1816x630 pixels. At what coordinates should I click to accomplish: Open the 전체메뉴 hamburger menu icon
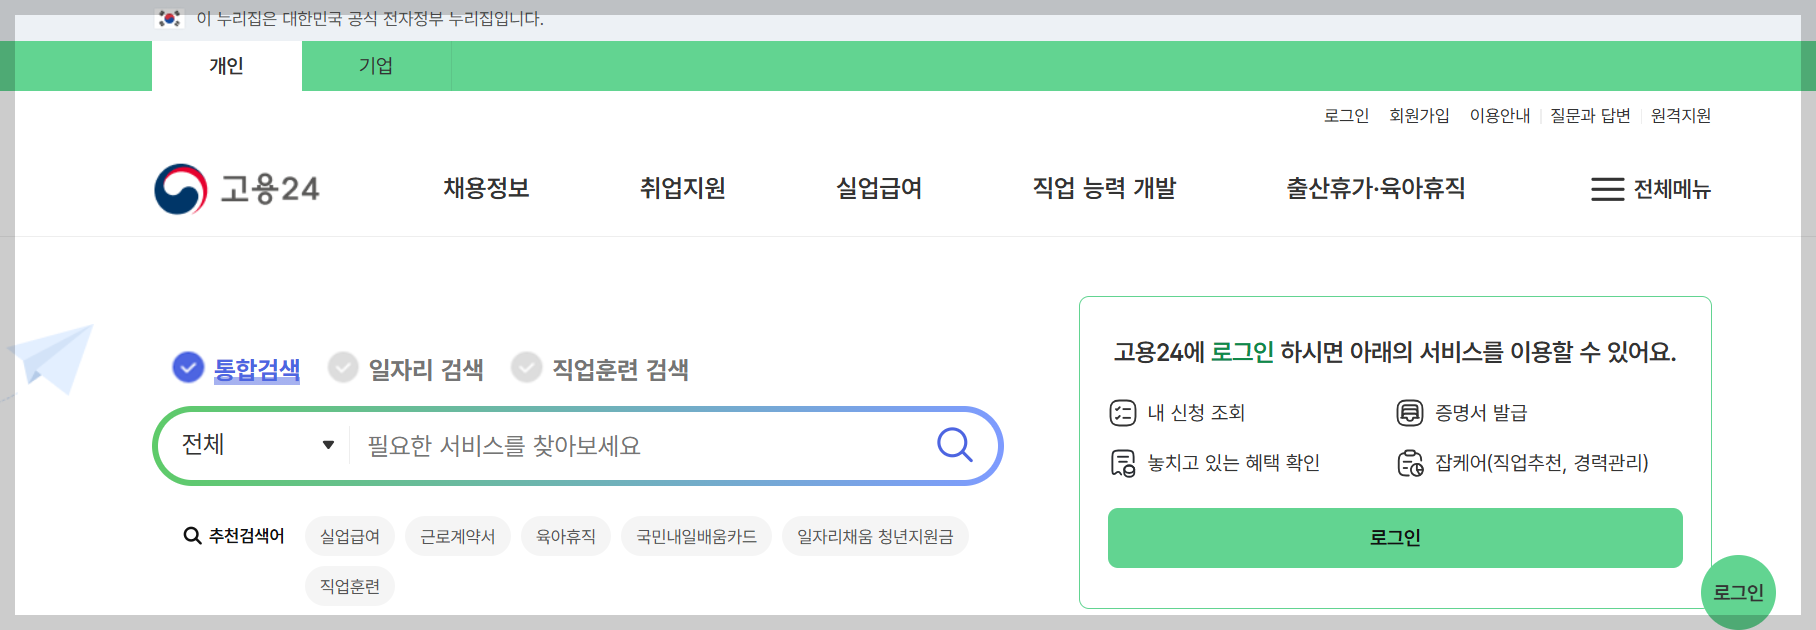click(x=1608, y=189)
